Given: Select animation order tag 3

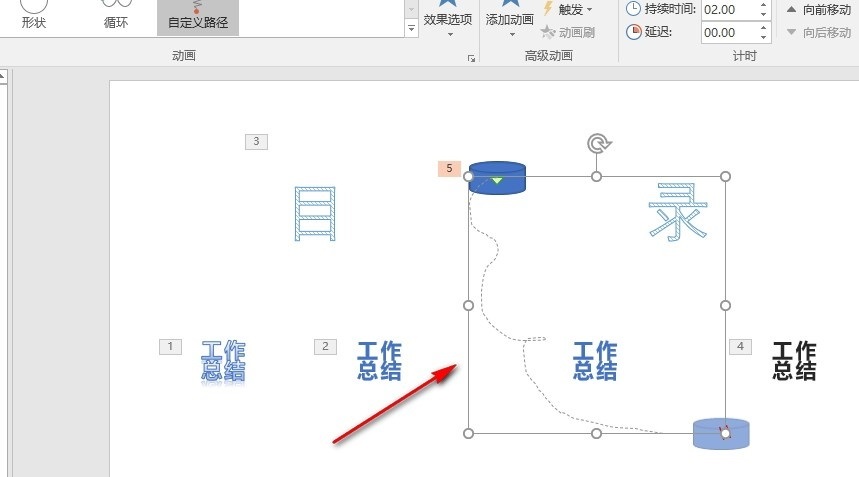Looking at the screenshot, I should click(256, 142).
